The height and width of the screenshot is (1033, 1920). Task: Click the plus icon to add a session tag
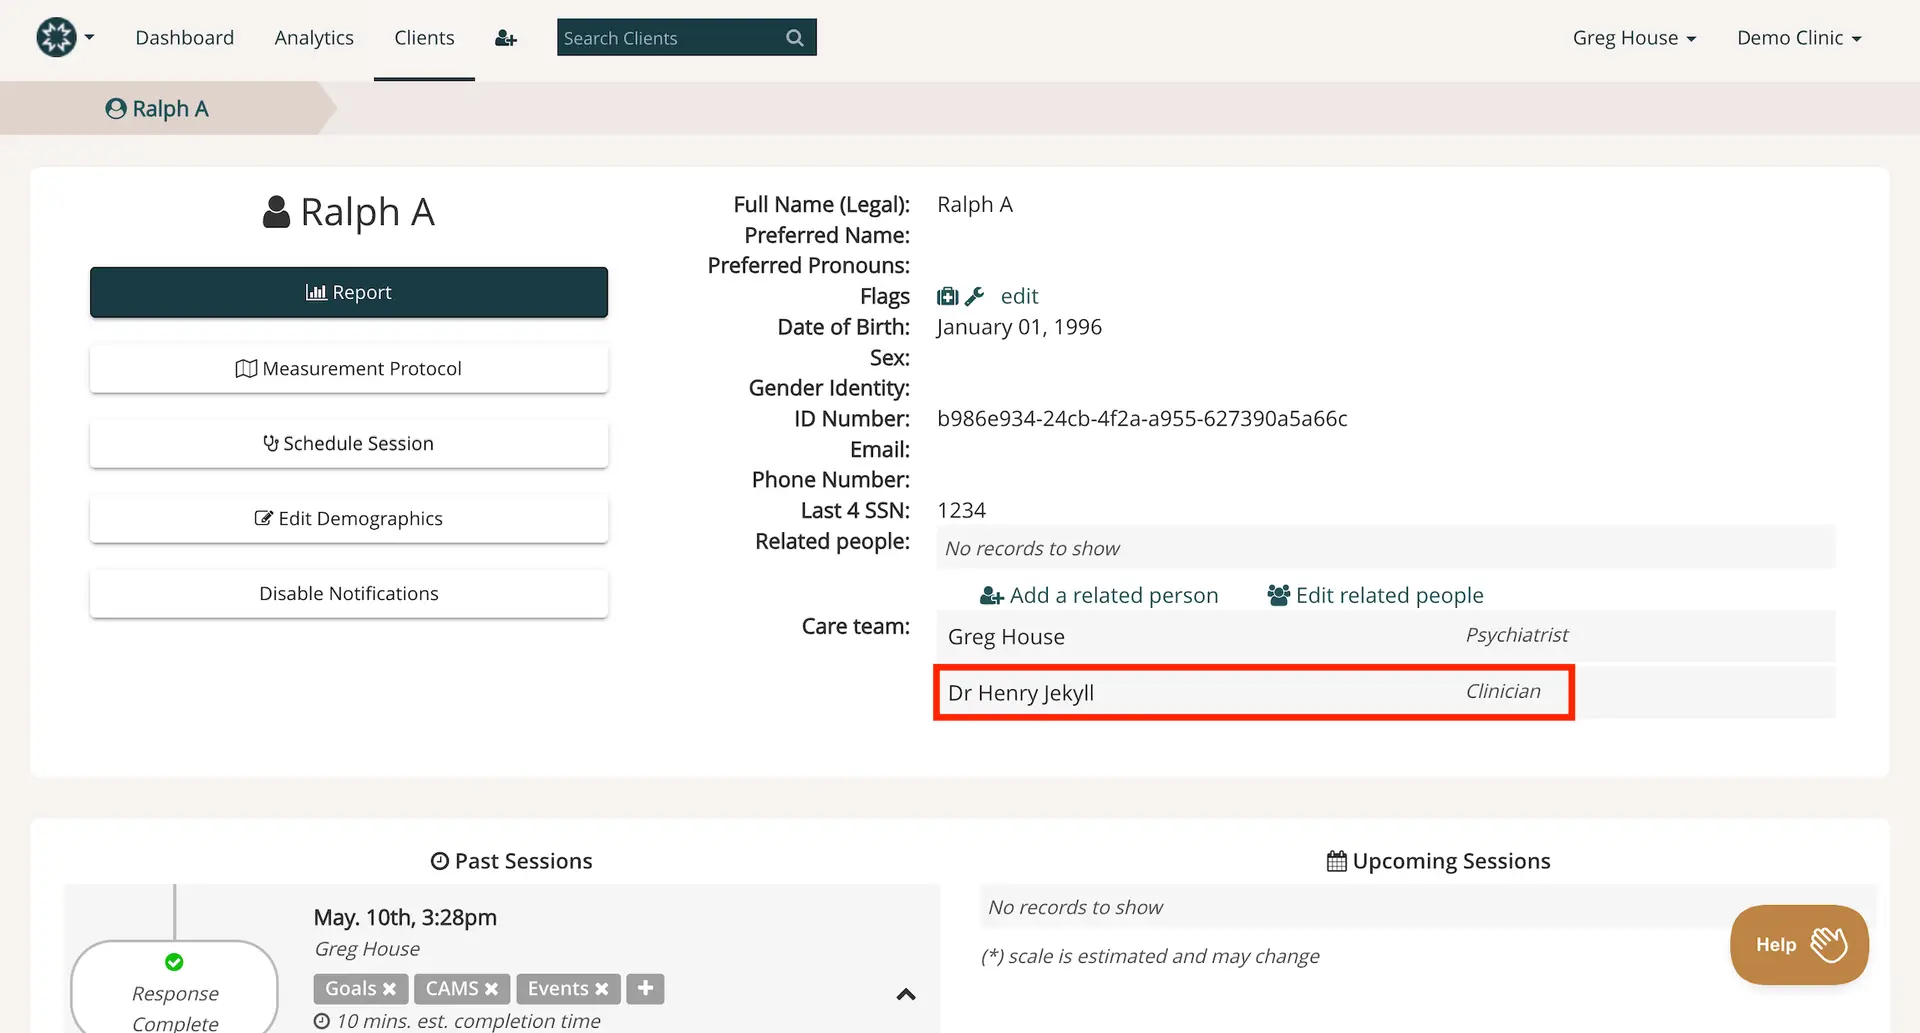(x=645, y=988)
